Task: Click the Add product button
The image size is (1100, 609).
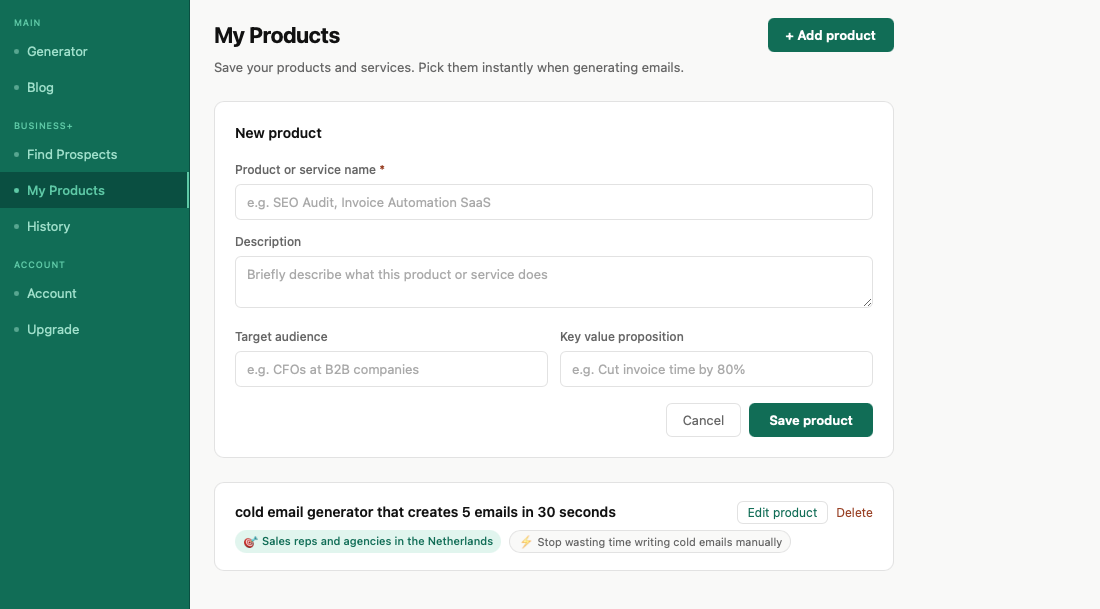Action: click(831, 35)
